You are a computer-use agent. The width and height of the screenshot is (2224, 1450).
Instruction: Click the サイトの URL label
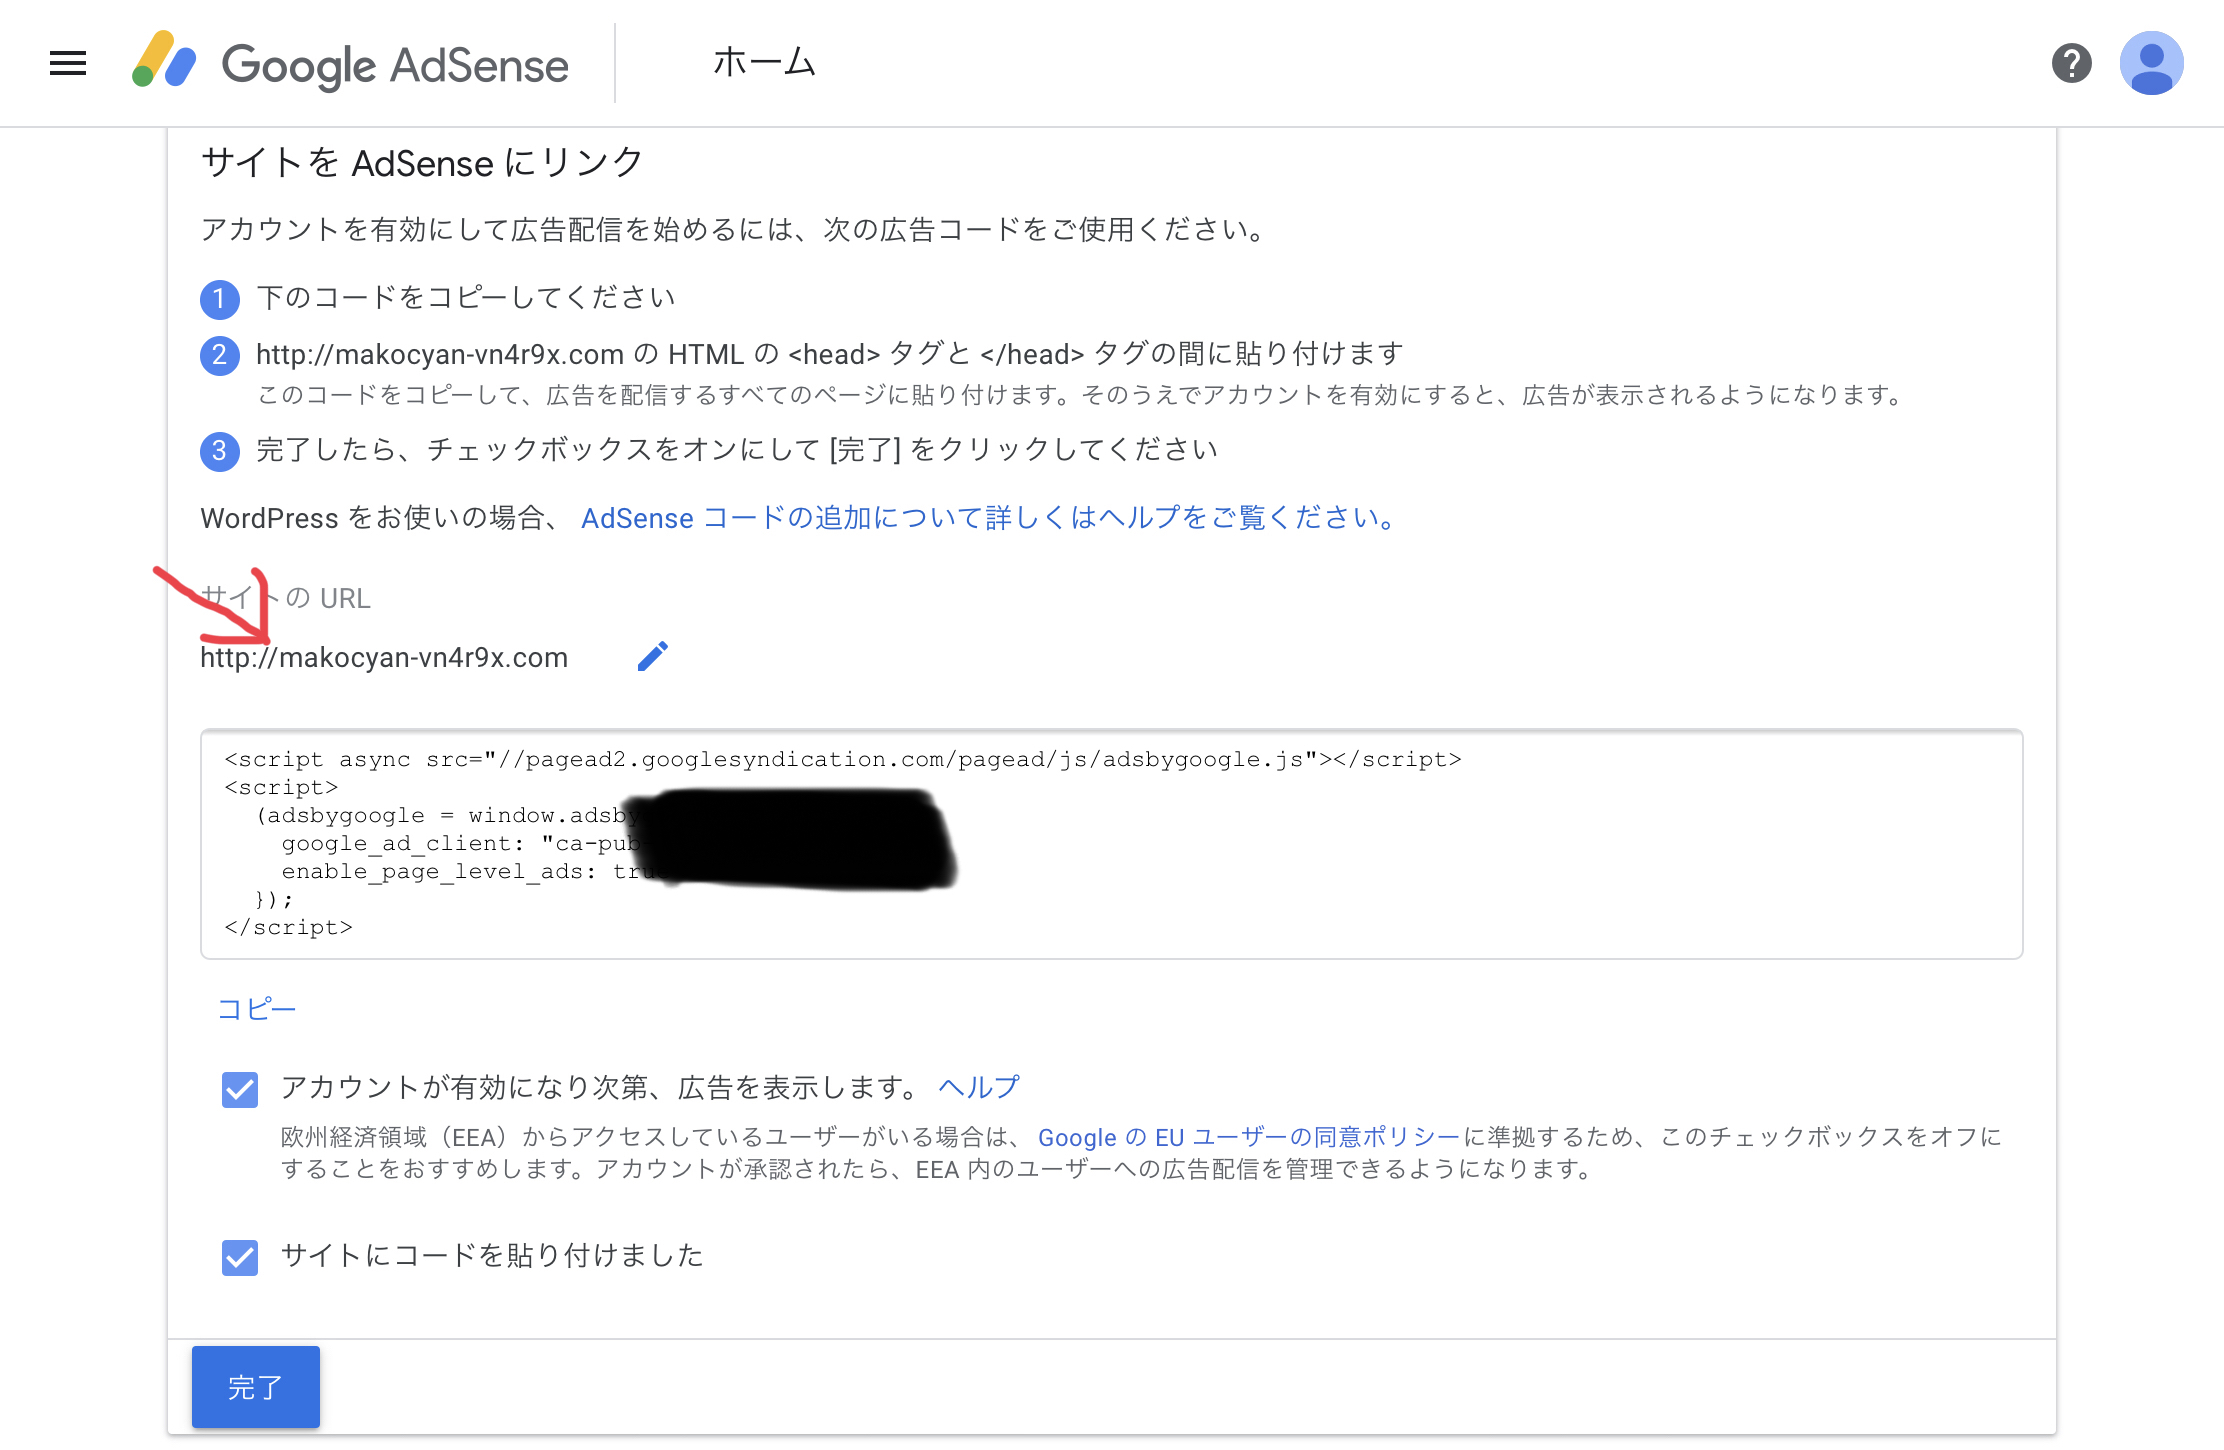pyautogui.click(x=286, y=598)
